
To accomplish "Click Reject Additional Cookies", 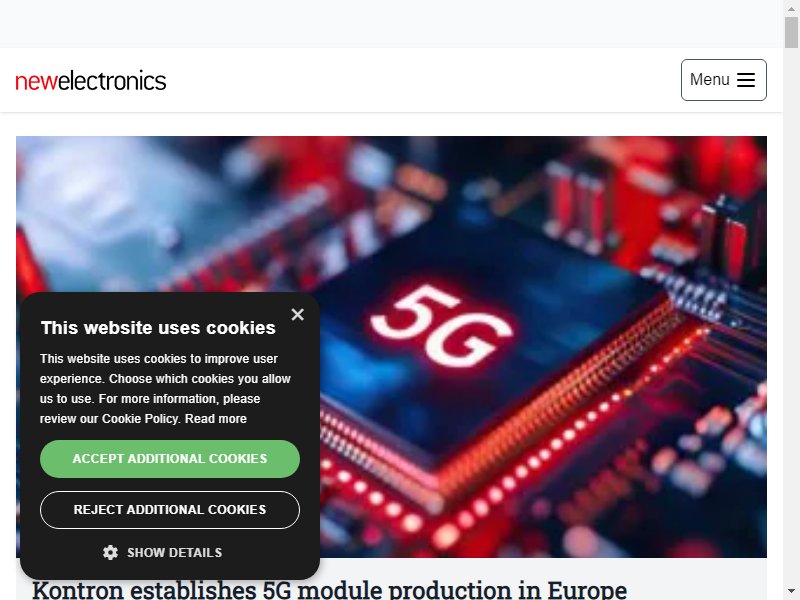I will [x=170, y=510].
